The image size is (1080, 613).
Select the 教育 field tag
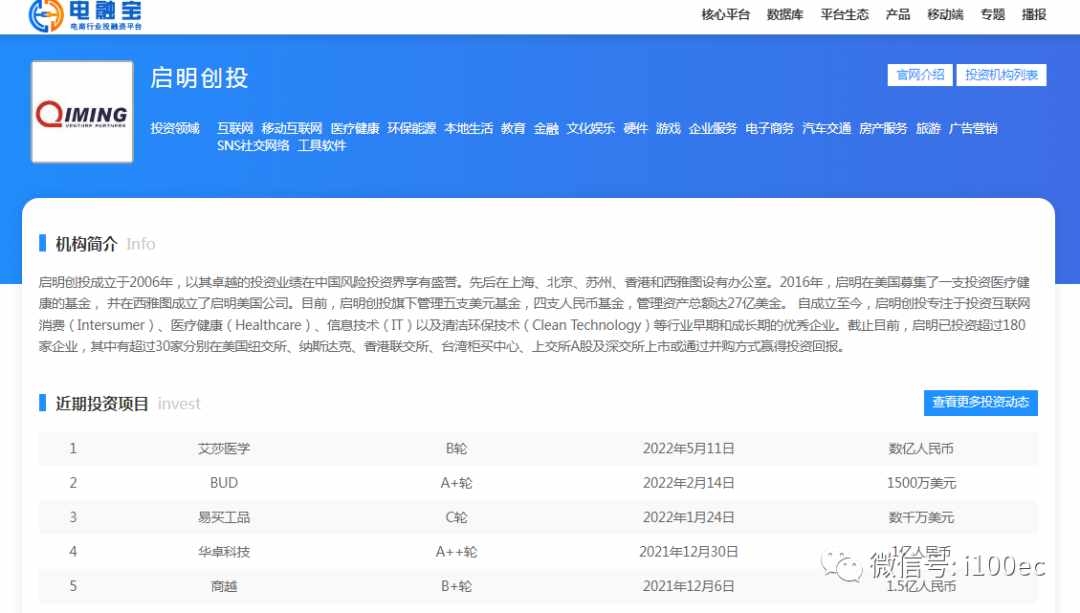pos(513,128)
